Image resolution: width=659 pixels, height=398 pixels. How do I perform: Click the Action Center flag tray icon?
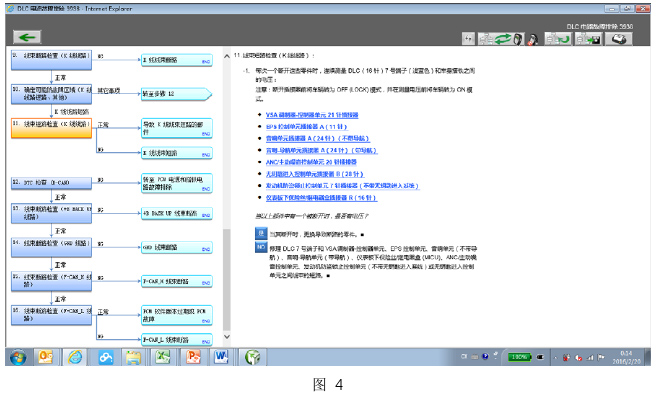pos(601,358)
